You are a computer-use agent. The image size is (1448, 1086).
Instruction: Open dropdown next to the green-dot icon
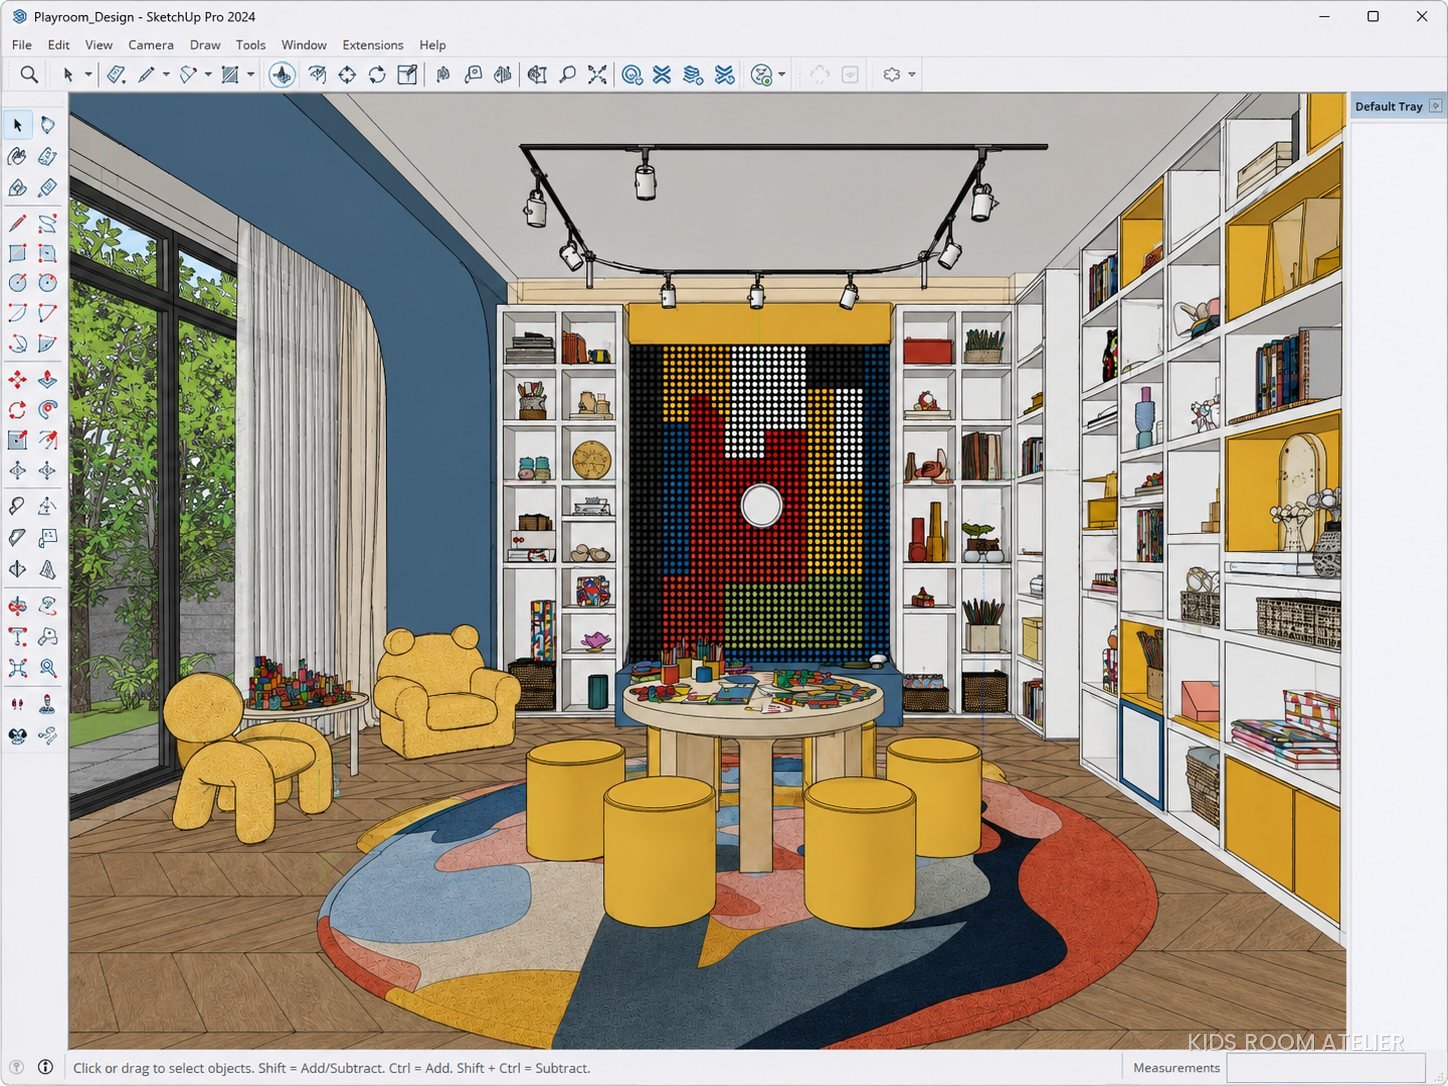point(781,74)
